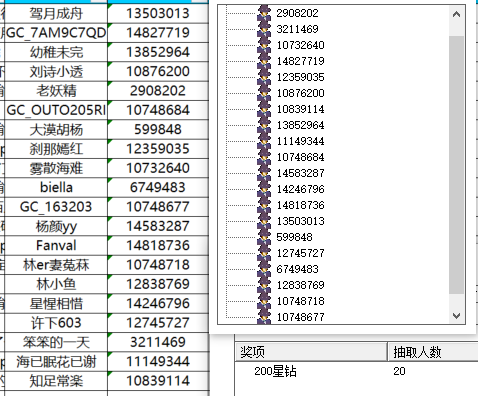This screenshot has width=478, height=396.
Task: Click the user icon beside 14827719
Action: tap(264, 61)
